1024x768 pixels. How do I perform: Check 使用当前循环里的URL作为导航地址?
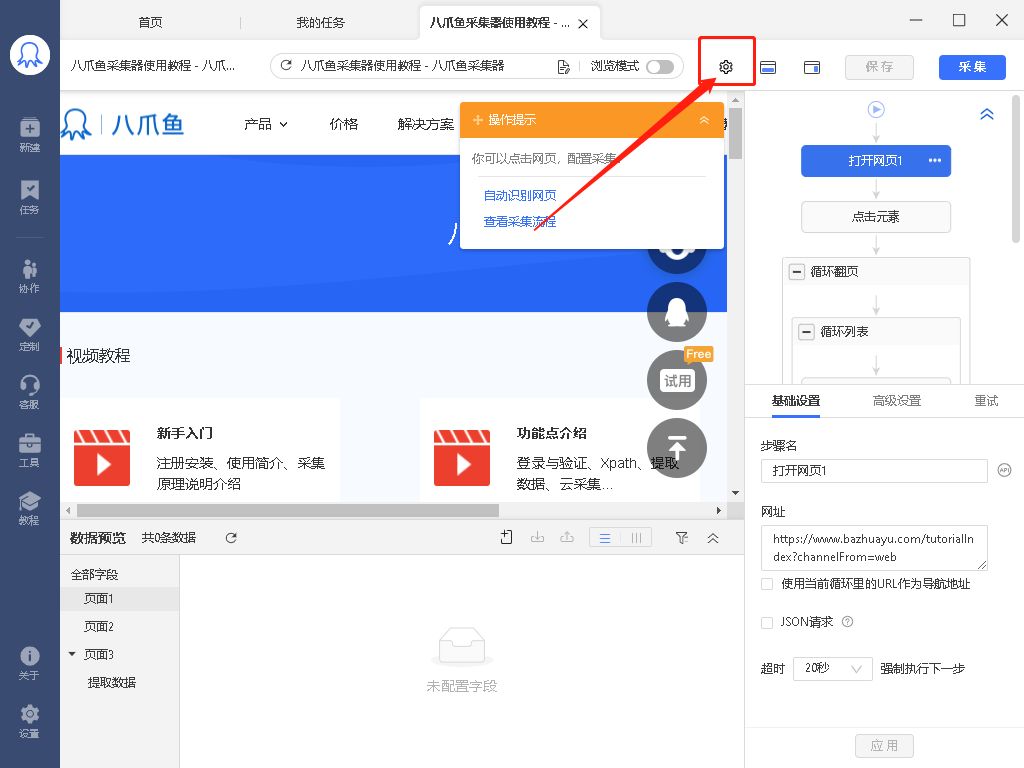click(767, 584)
